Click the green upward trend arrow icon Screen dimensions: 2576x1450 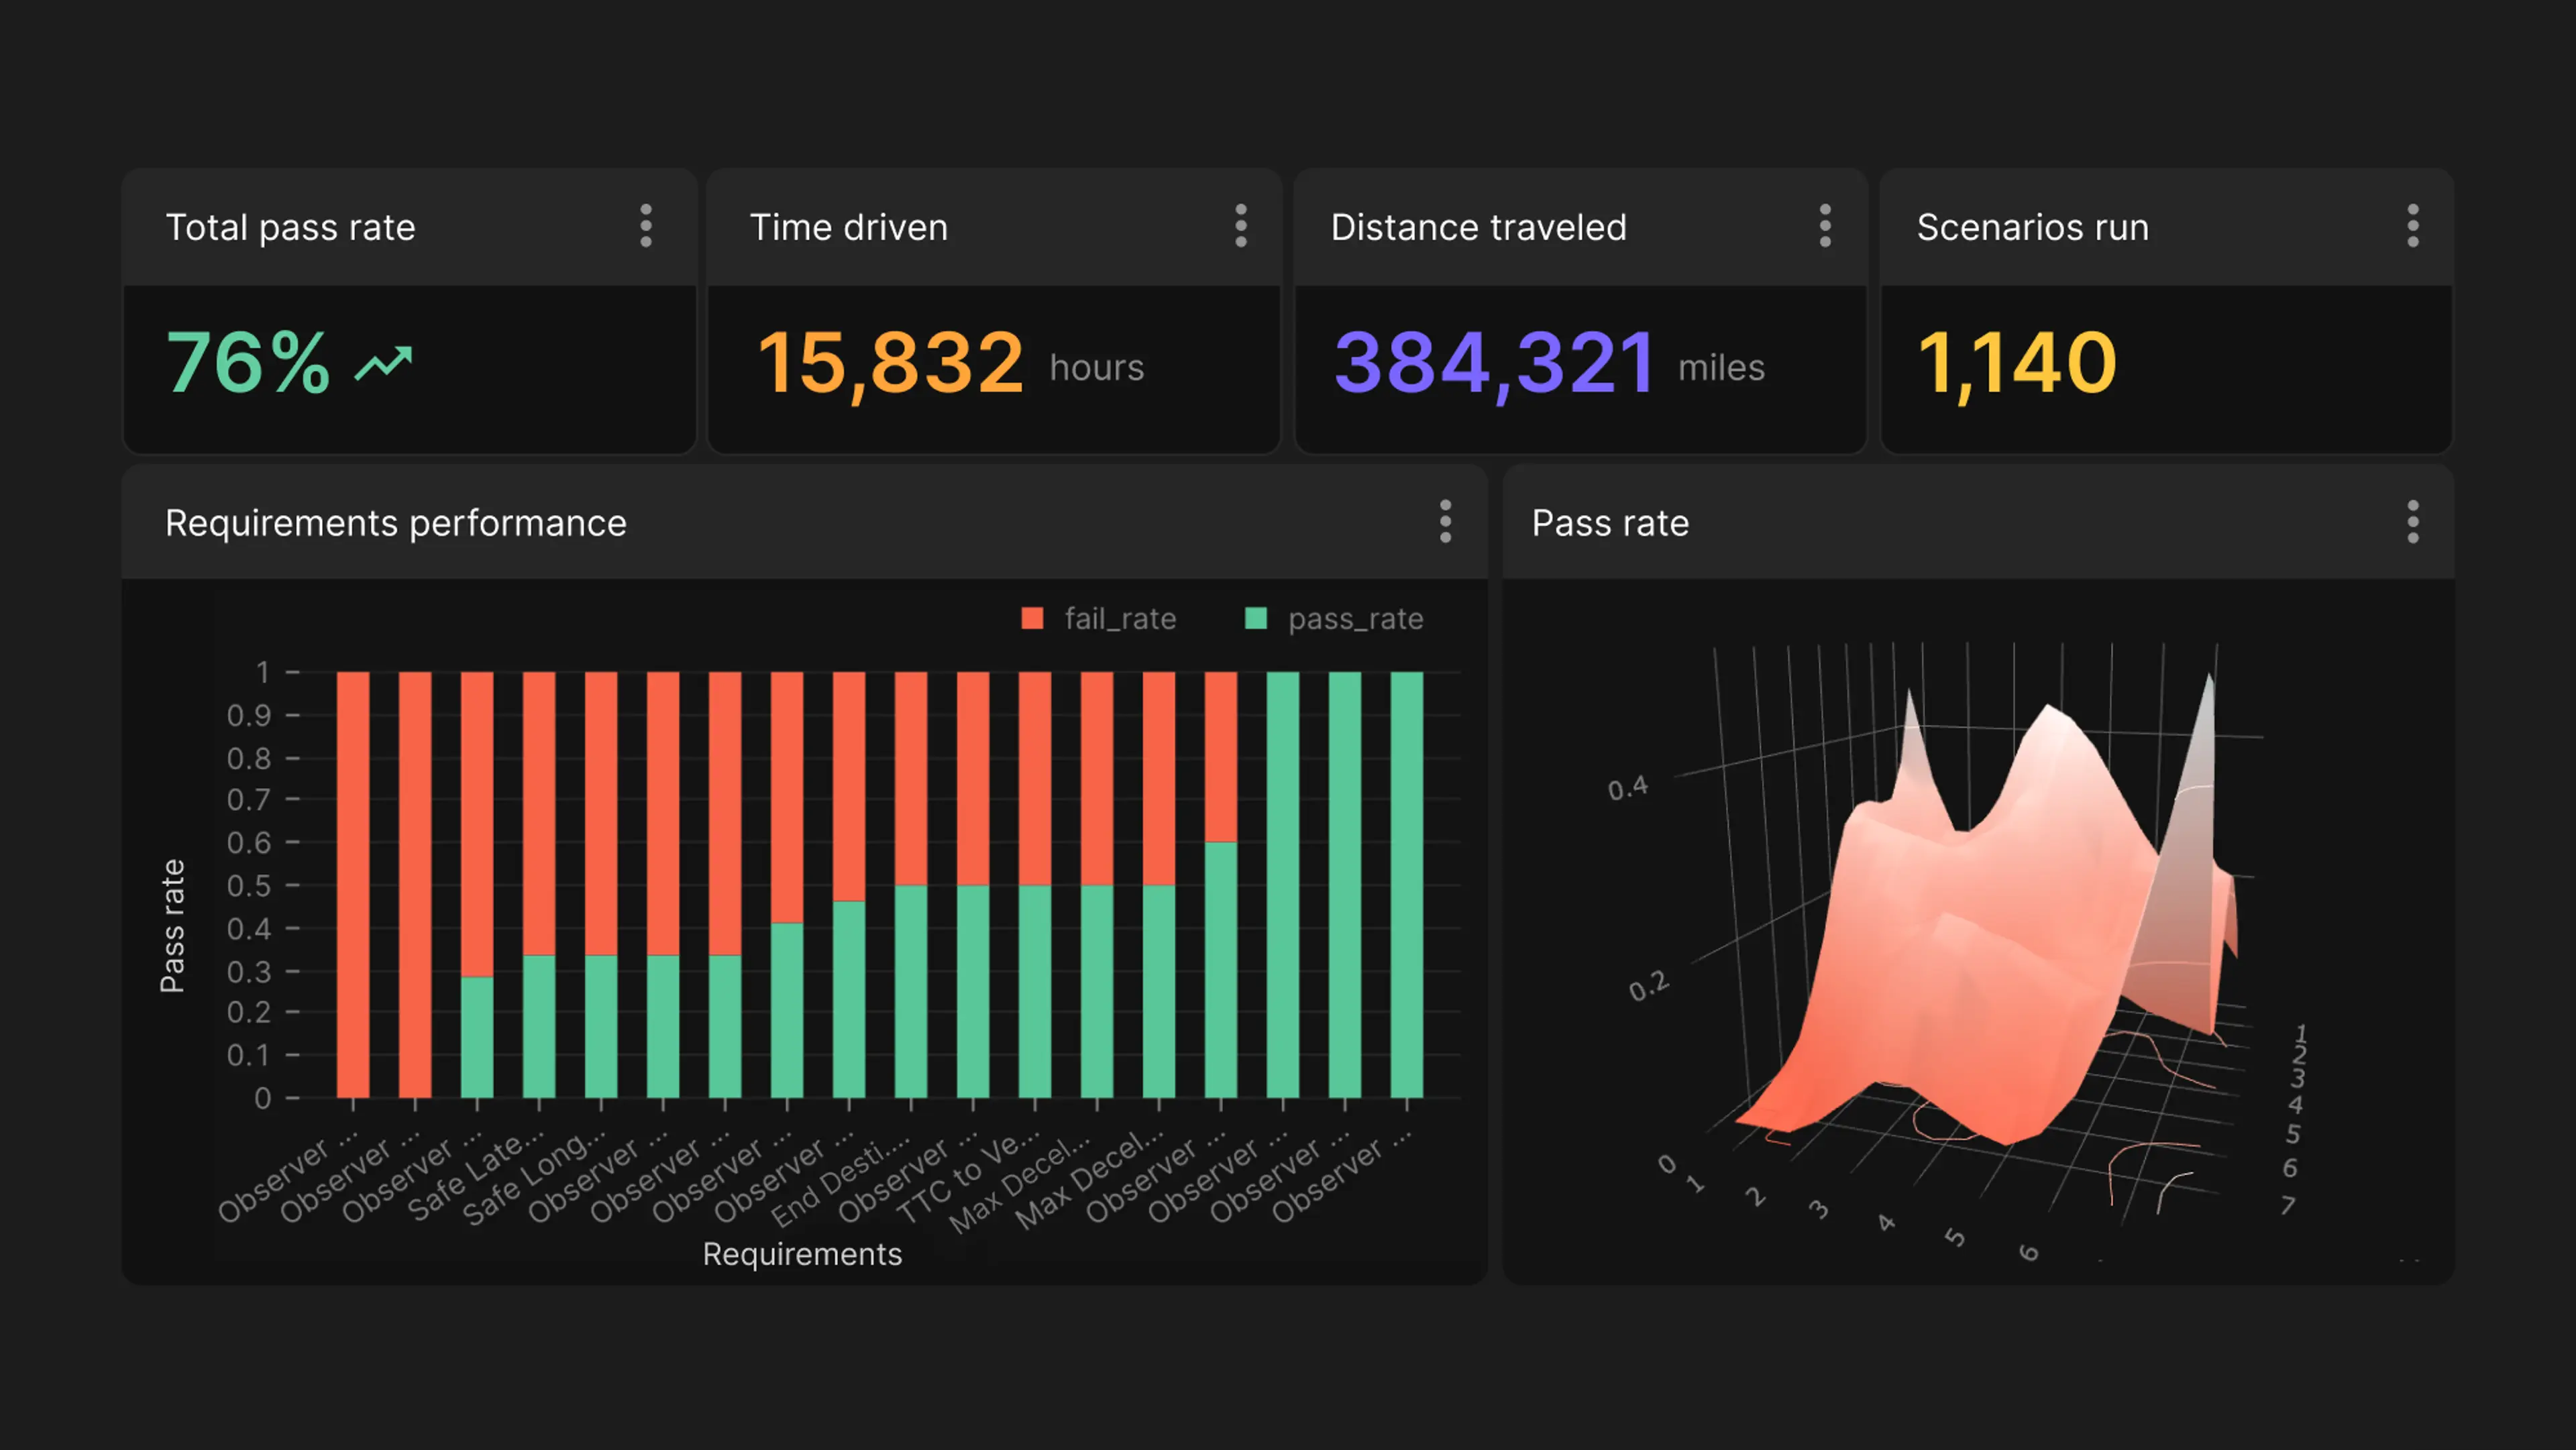pos(384,363)
